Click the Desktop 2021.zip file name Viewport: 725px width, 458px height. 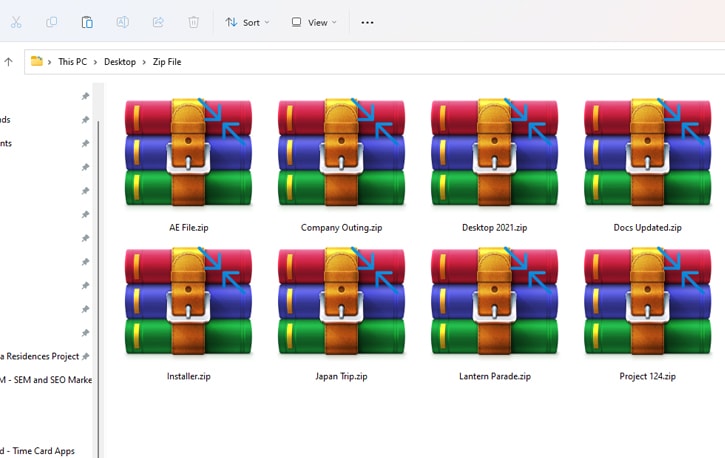(x=494, y=227)
